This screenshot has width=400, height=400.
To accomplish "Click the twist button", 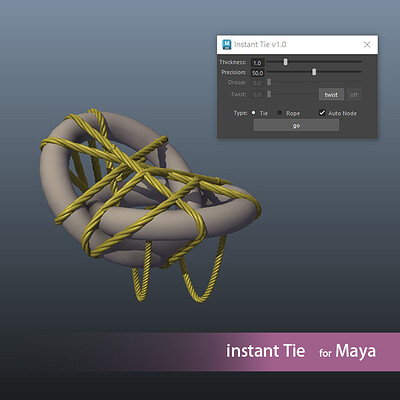I will click(331, 95).
